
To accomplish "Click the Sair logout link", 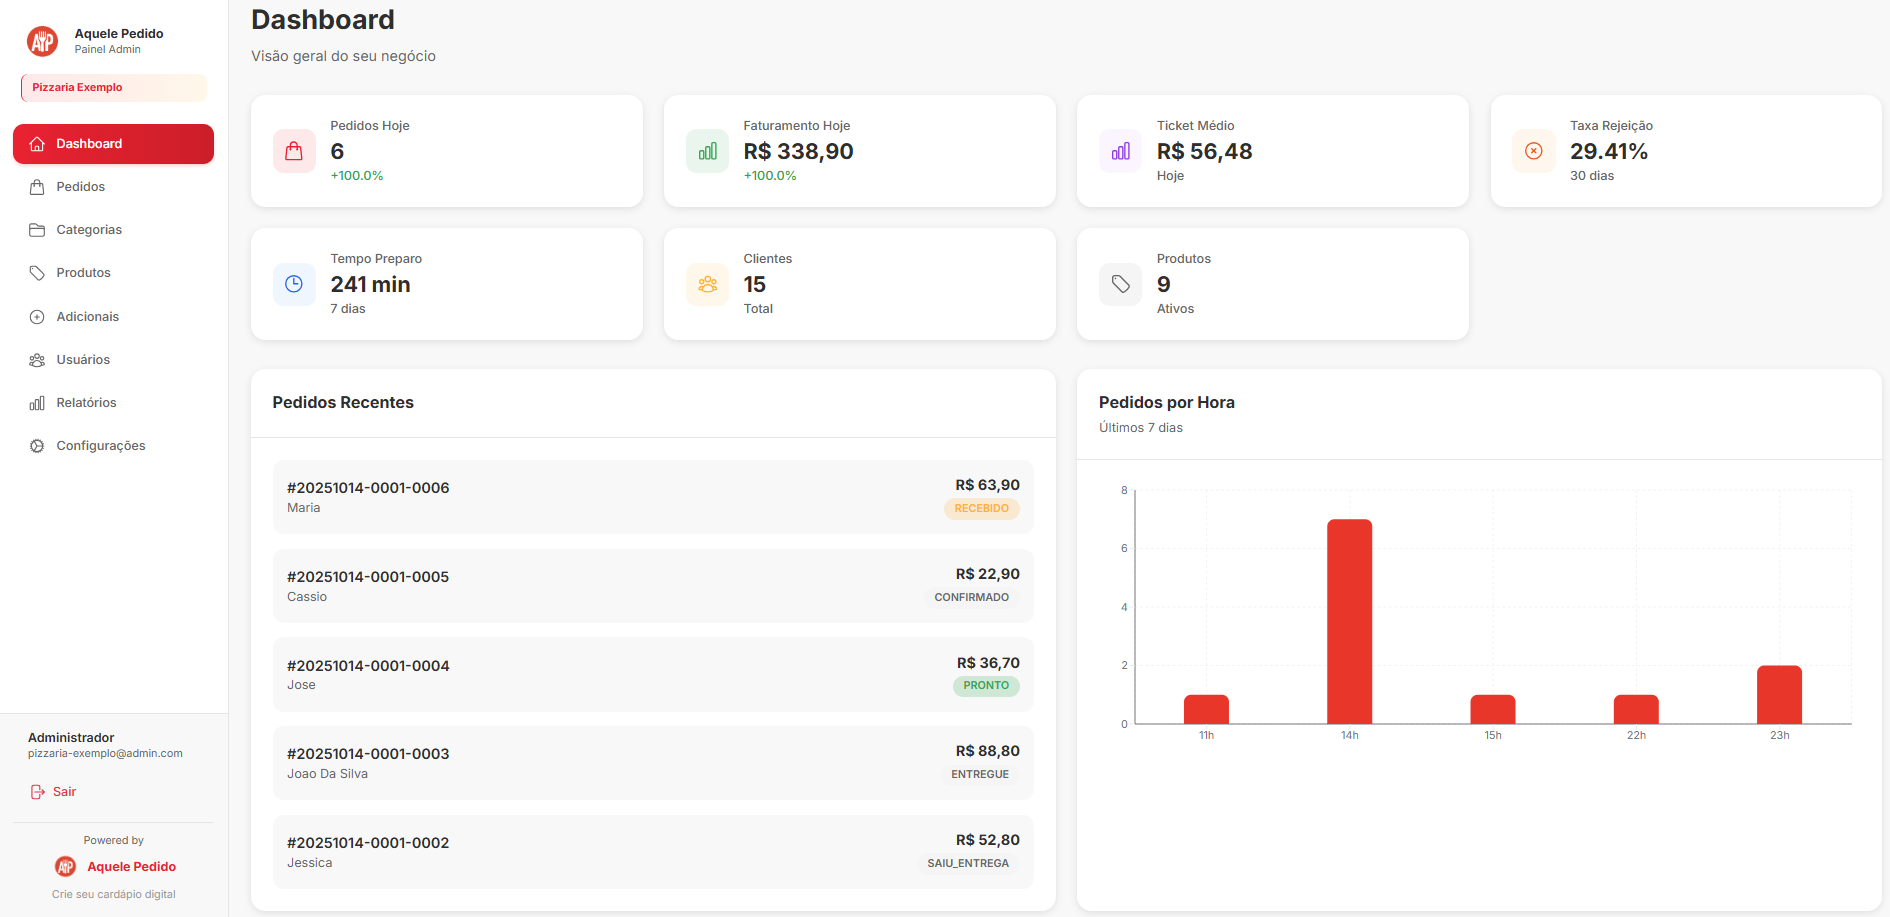I will pos(52,791).
